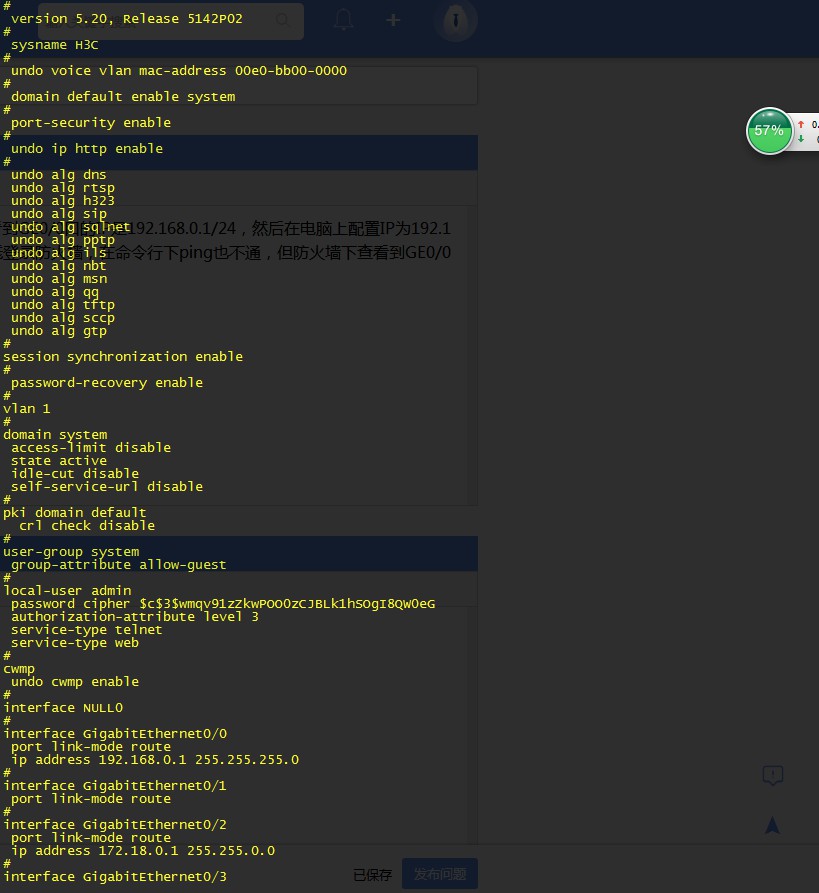Click the search magnifier icon in the top bar

(282, 20)
